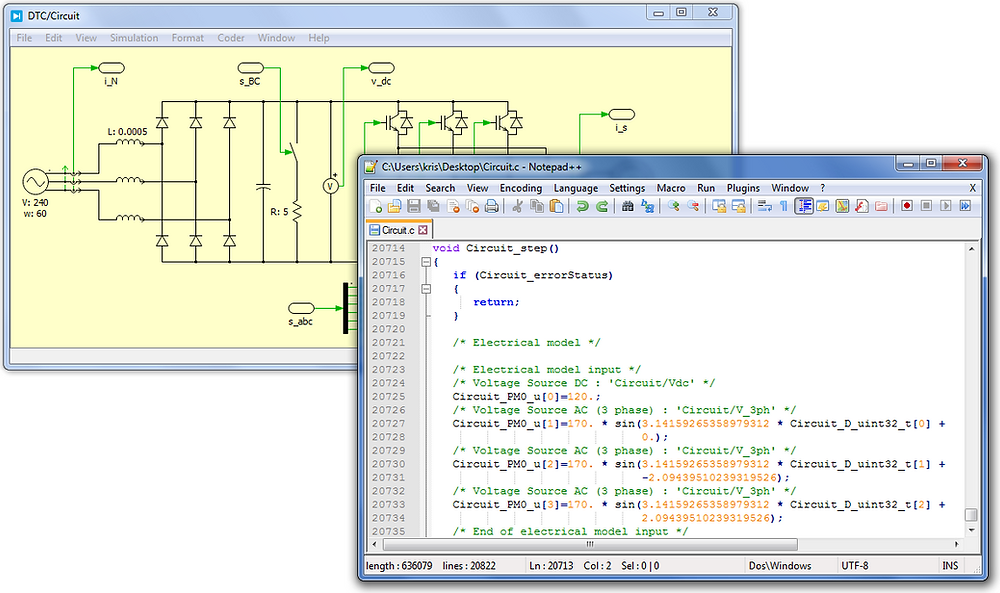Close the Circuit.c tab with red X

click(422, 230)
